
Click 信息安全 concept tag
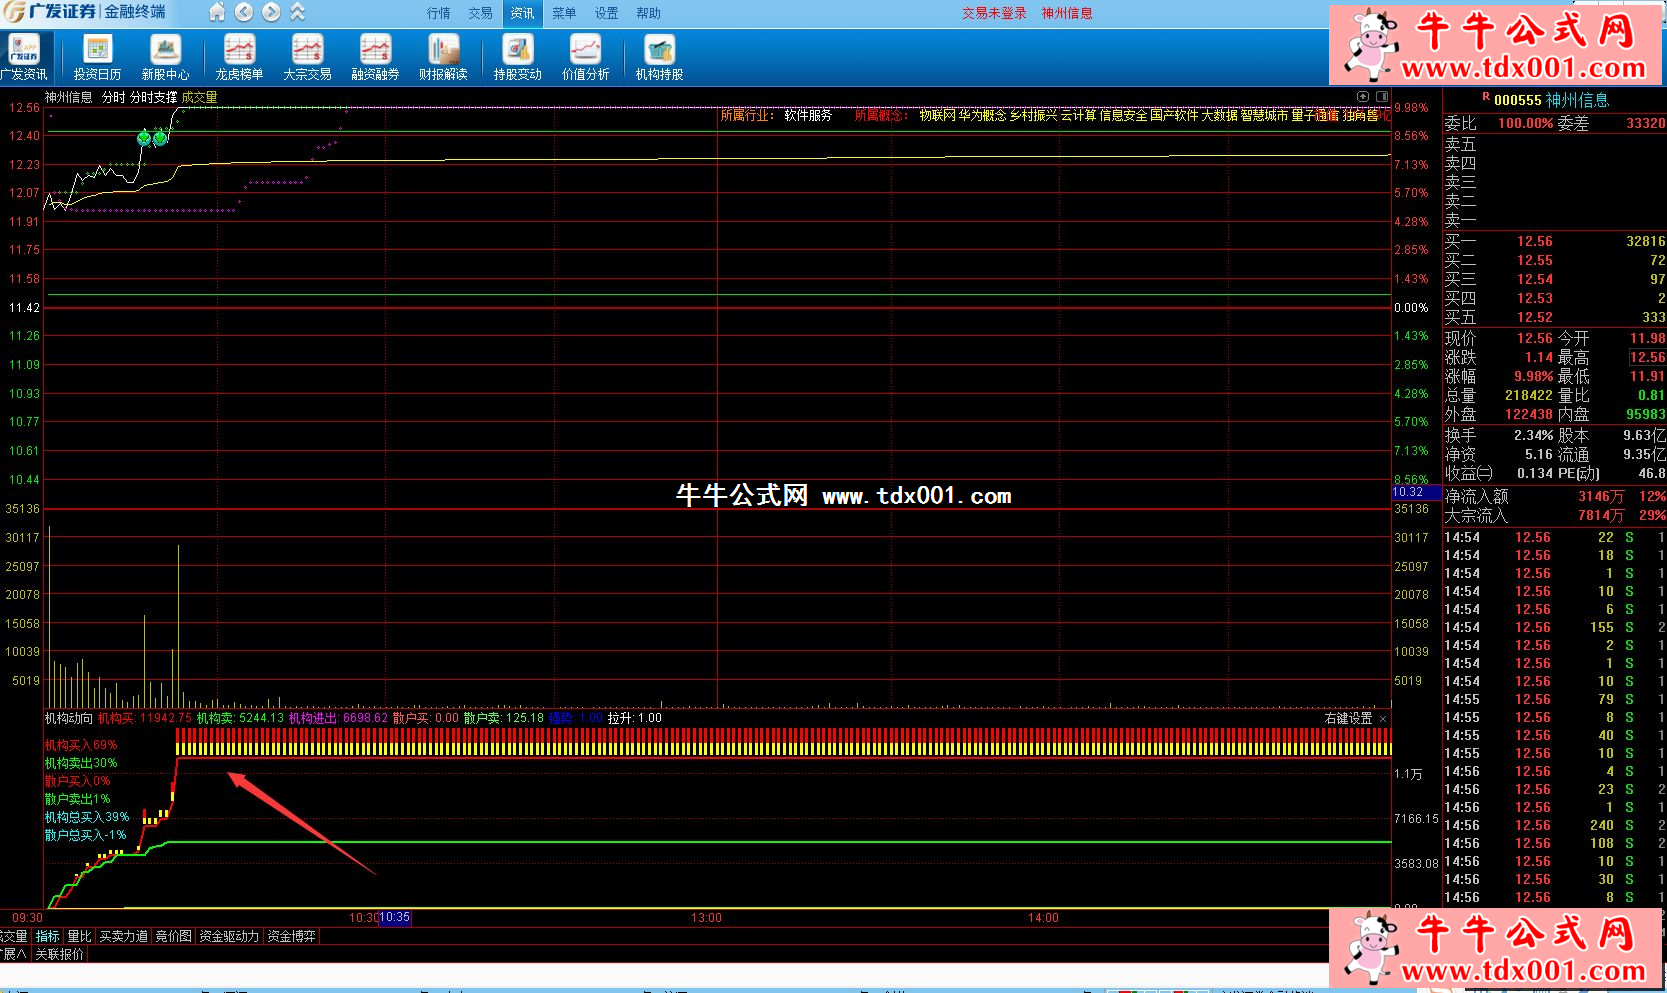[x=1123, y=115]
